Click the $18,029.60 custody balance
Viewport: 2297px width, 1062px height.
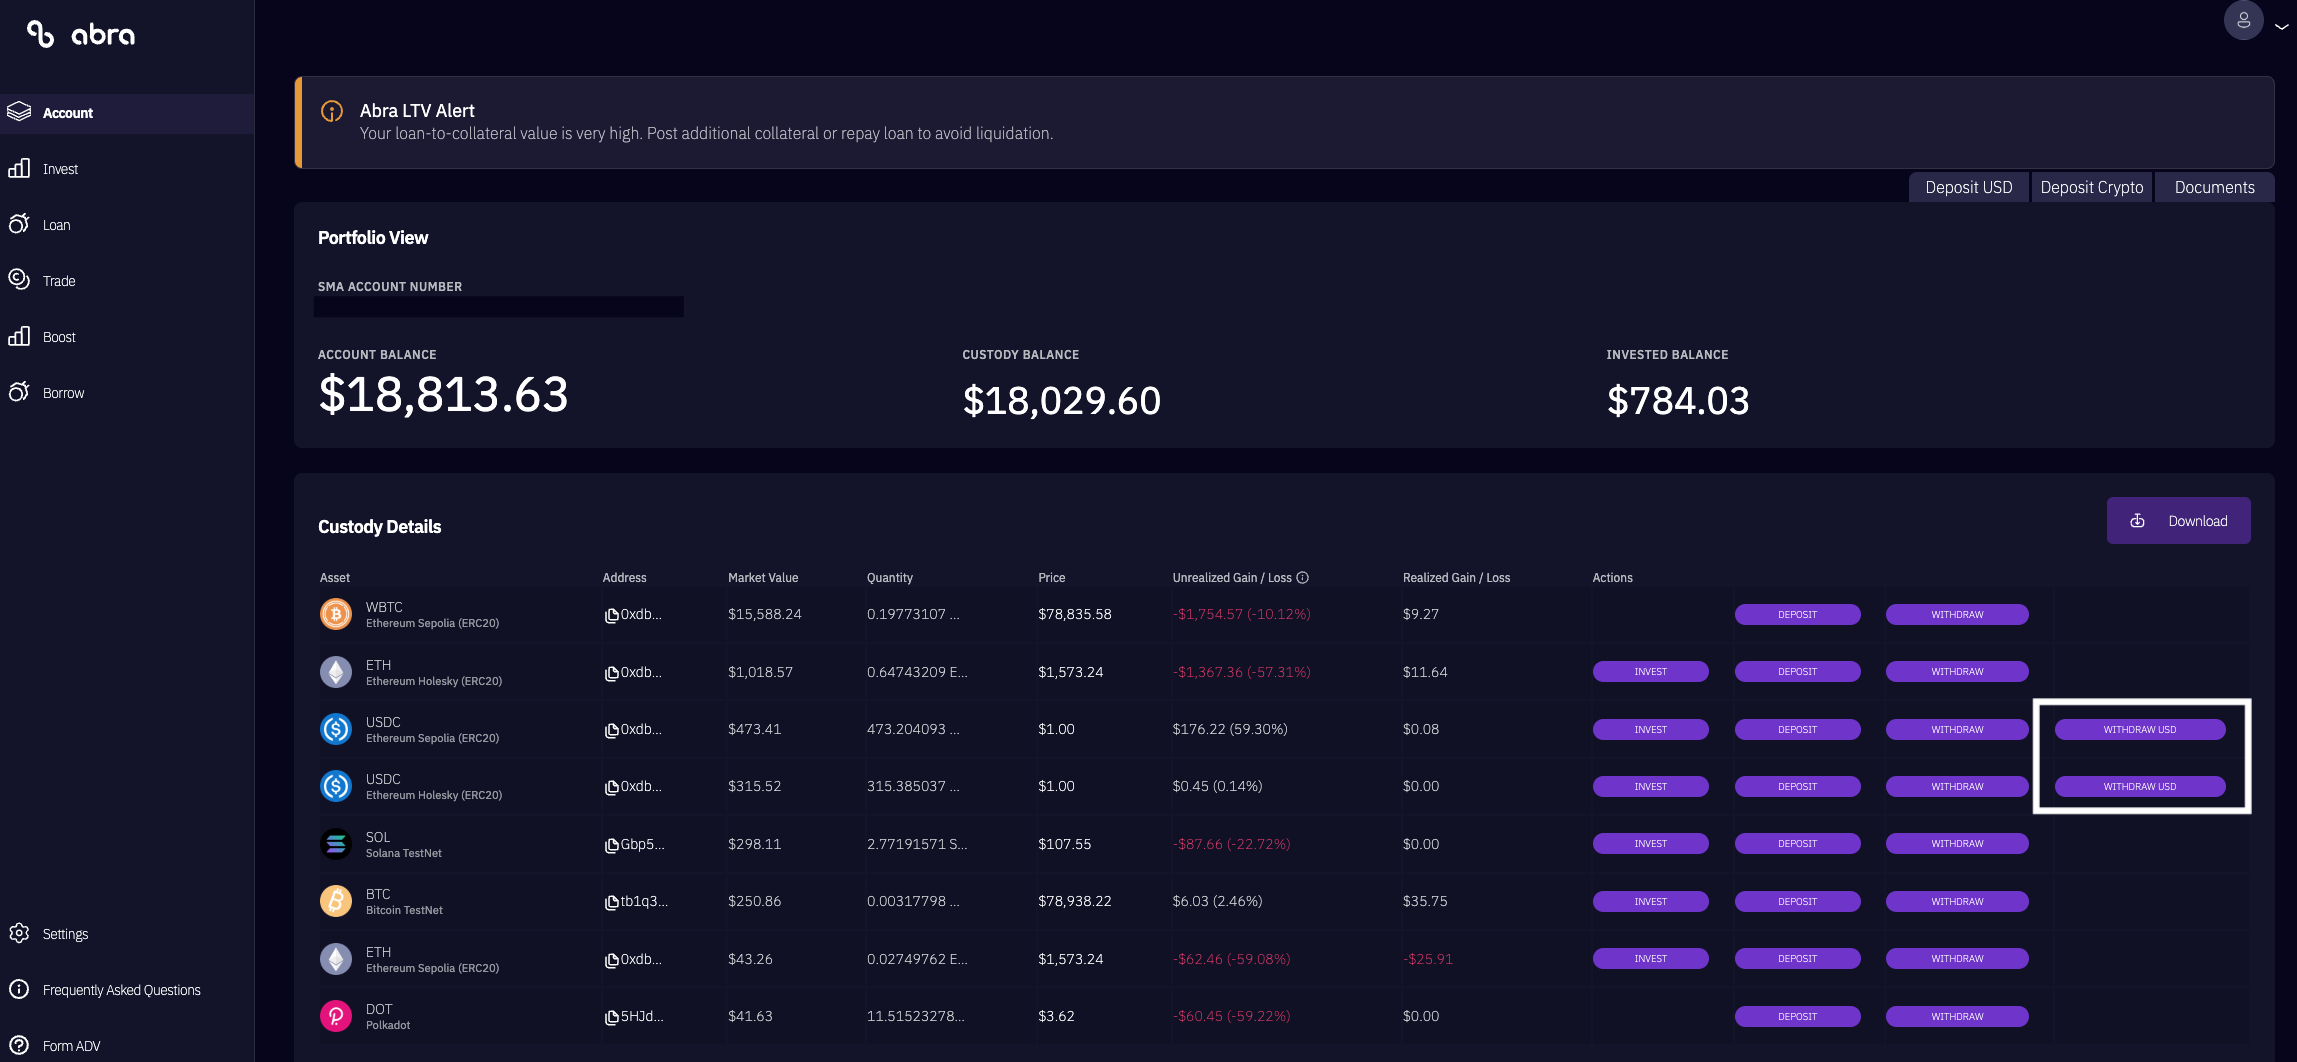[x=1061, y=400]
